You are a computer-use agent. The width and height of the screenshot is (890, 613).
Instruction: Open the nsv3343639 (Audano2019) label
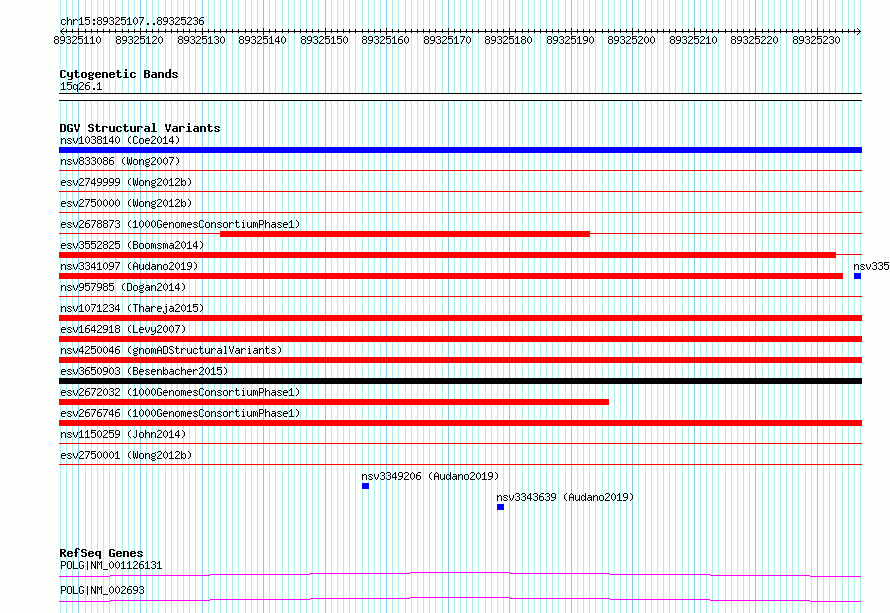tap(565, 497)
